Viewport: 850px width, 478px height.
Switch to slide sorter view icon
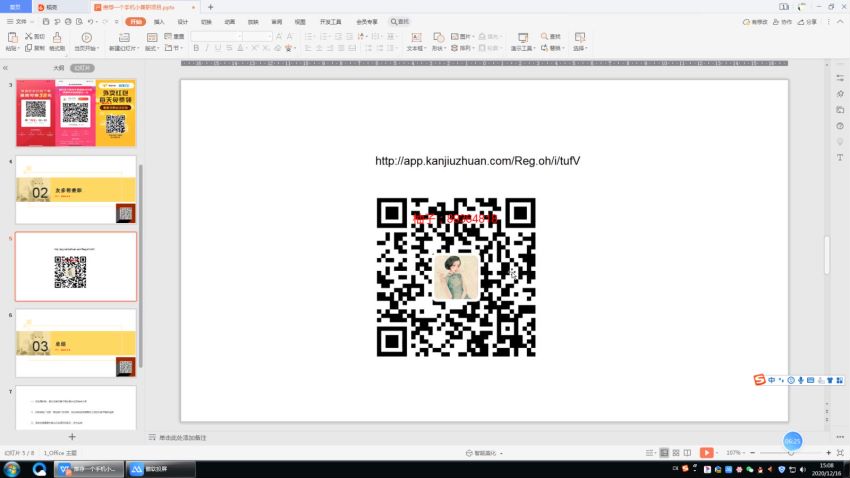[676, 453]
